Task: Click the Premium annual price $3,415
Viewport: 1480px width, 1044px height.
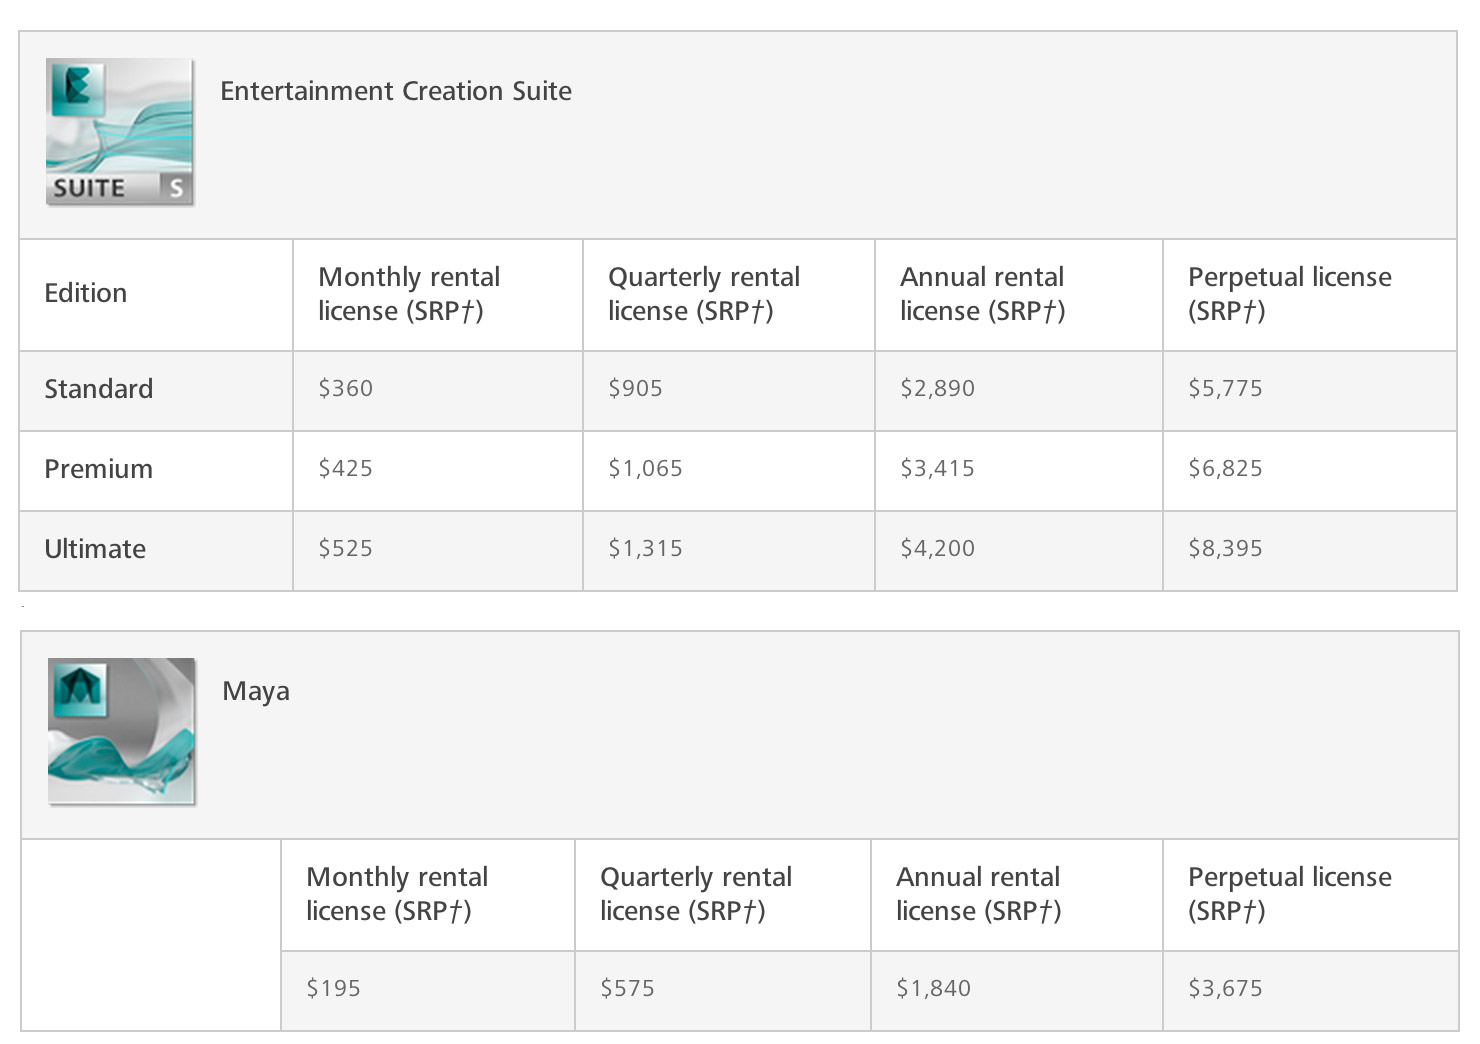Action: [x=937, y=468]
